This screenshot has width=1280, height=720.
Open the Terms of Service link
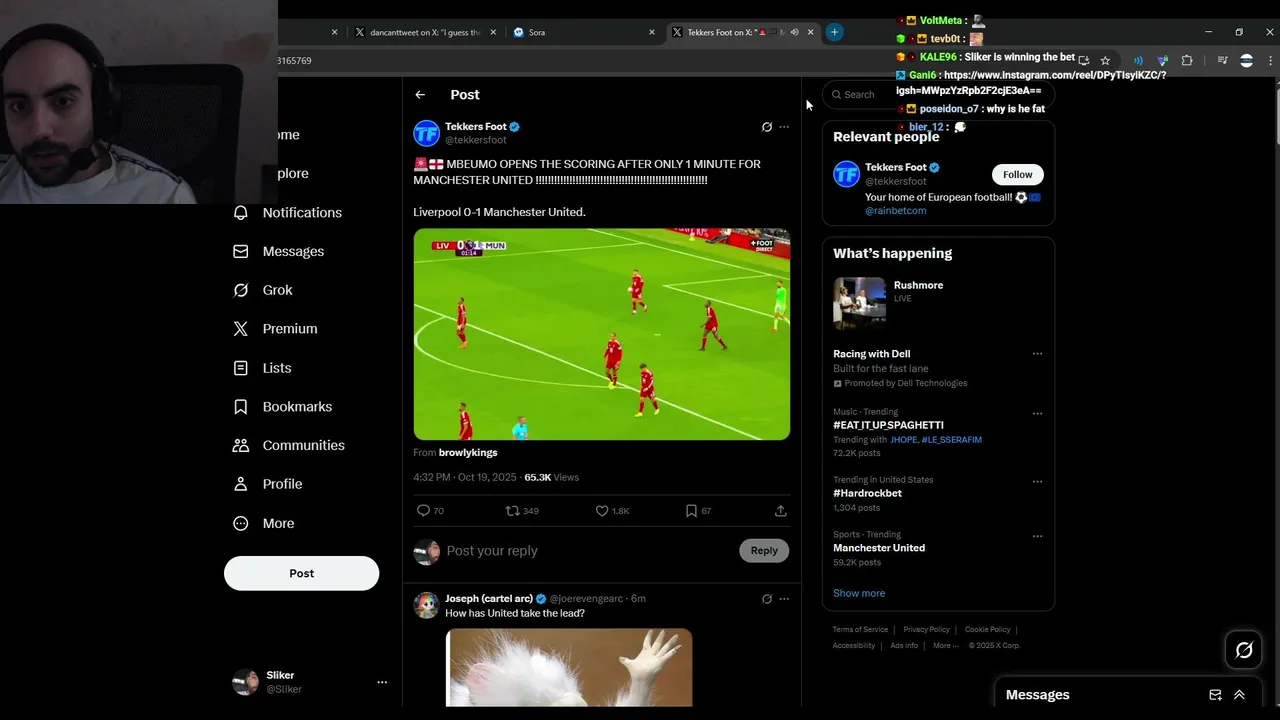pyautogui.click(x=860, y=630)
